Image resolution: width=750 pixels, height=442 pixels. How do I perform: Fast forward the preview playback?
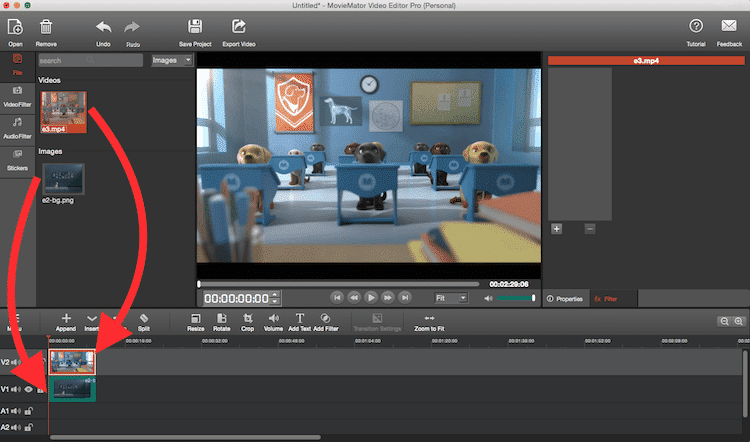pos(388,298)
